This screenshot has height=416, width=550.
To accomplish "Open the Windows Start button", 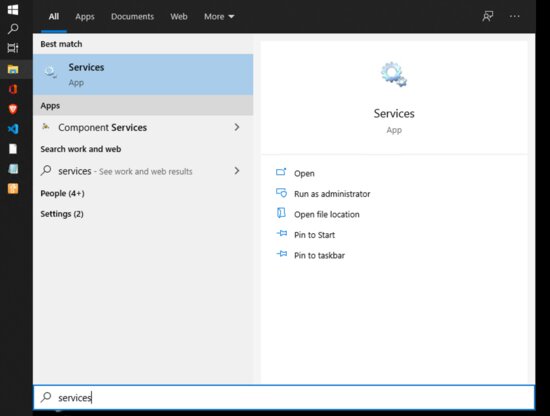I will pos(13,9).
